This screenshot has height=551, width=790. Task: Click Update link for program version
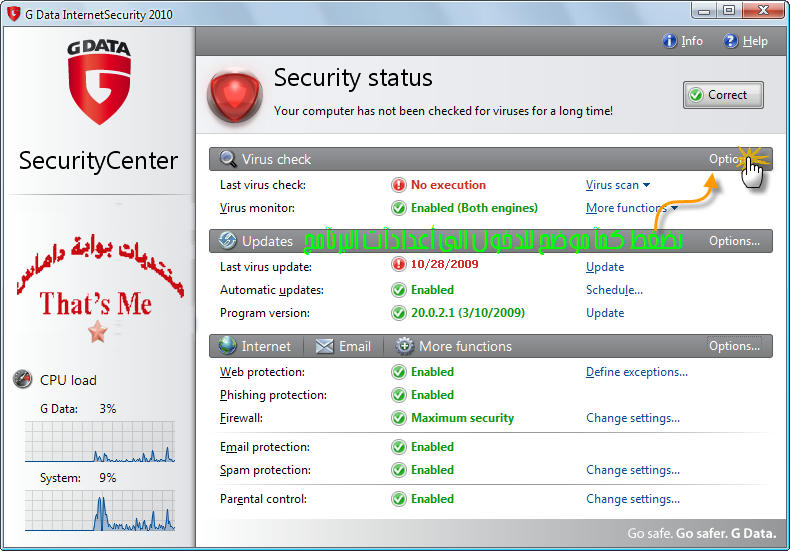(605, 313)
